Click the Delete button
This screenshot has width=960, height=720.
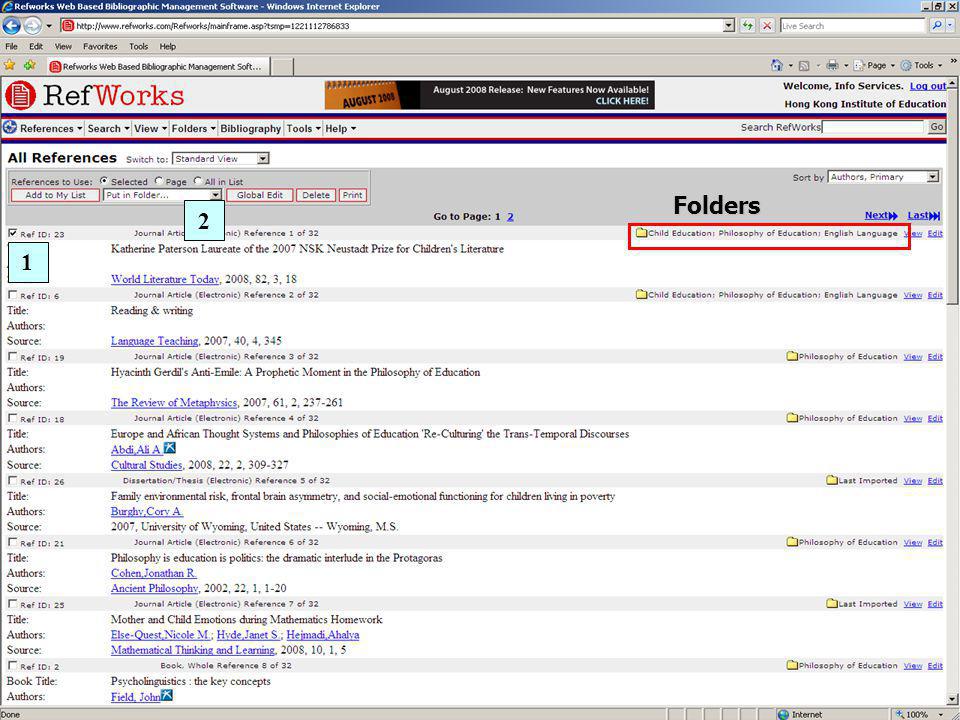(316, 195)
